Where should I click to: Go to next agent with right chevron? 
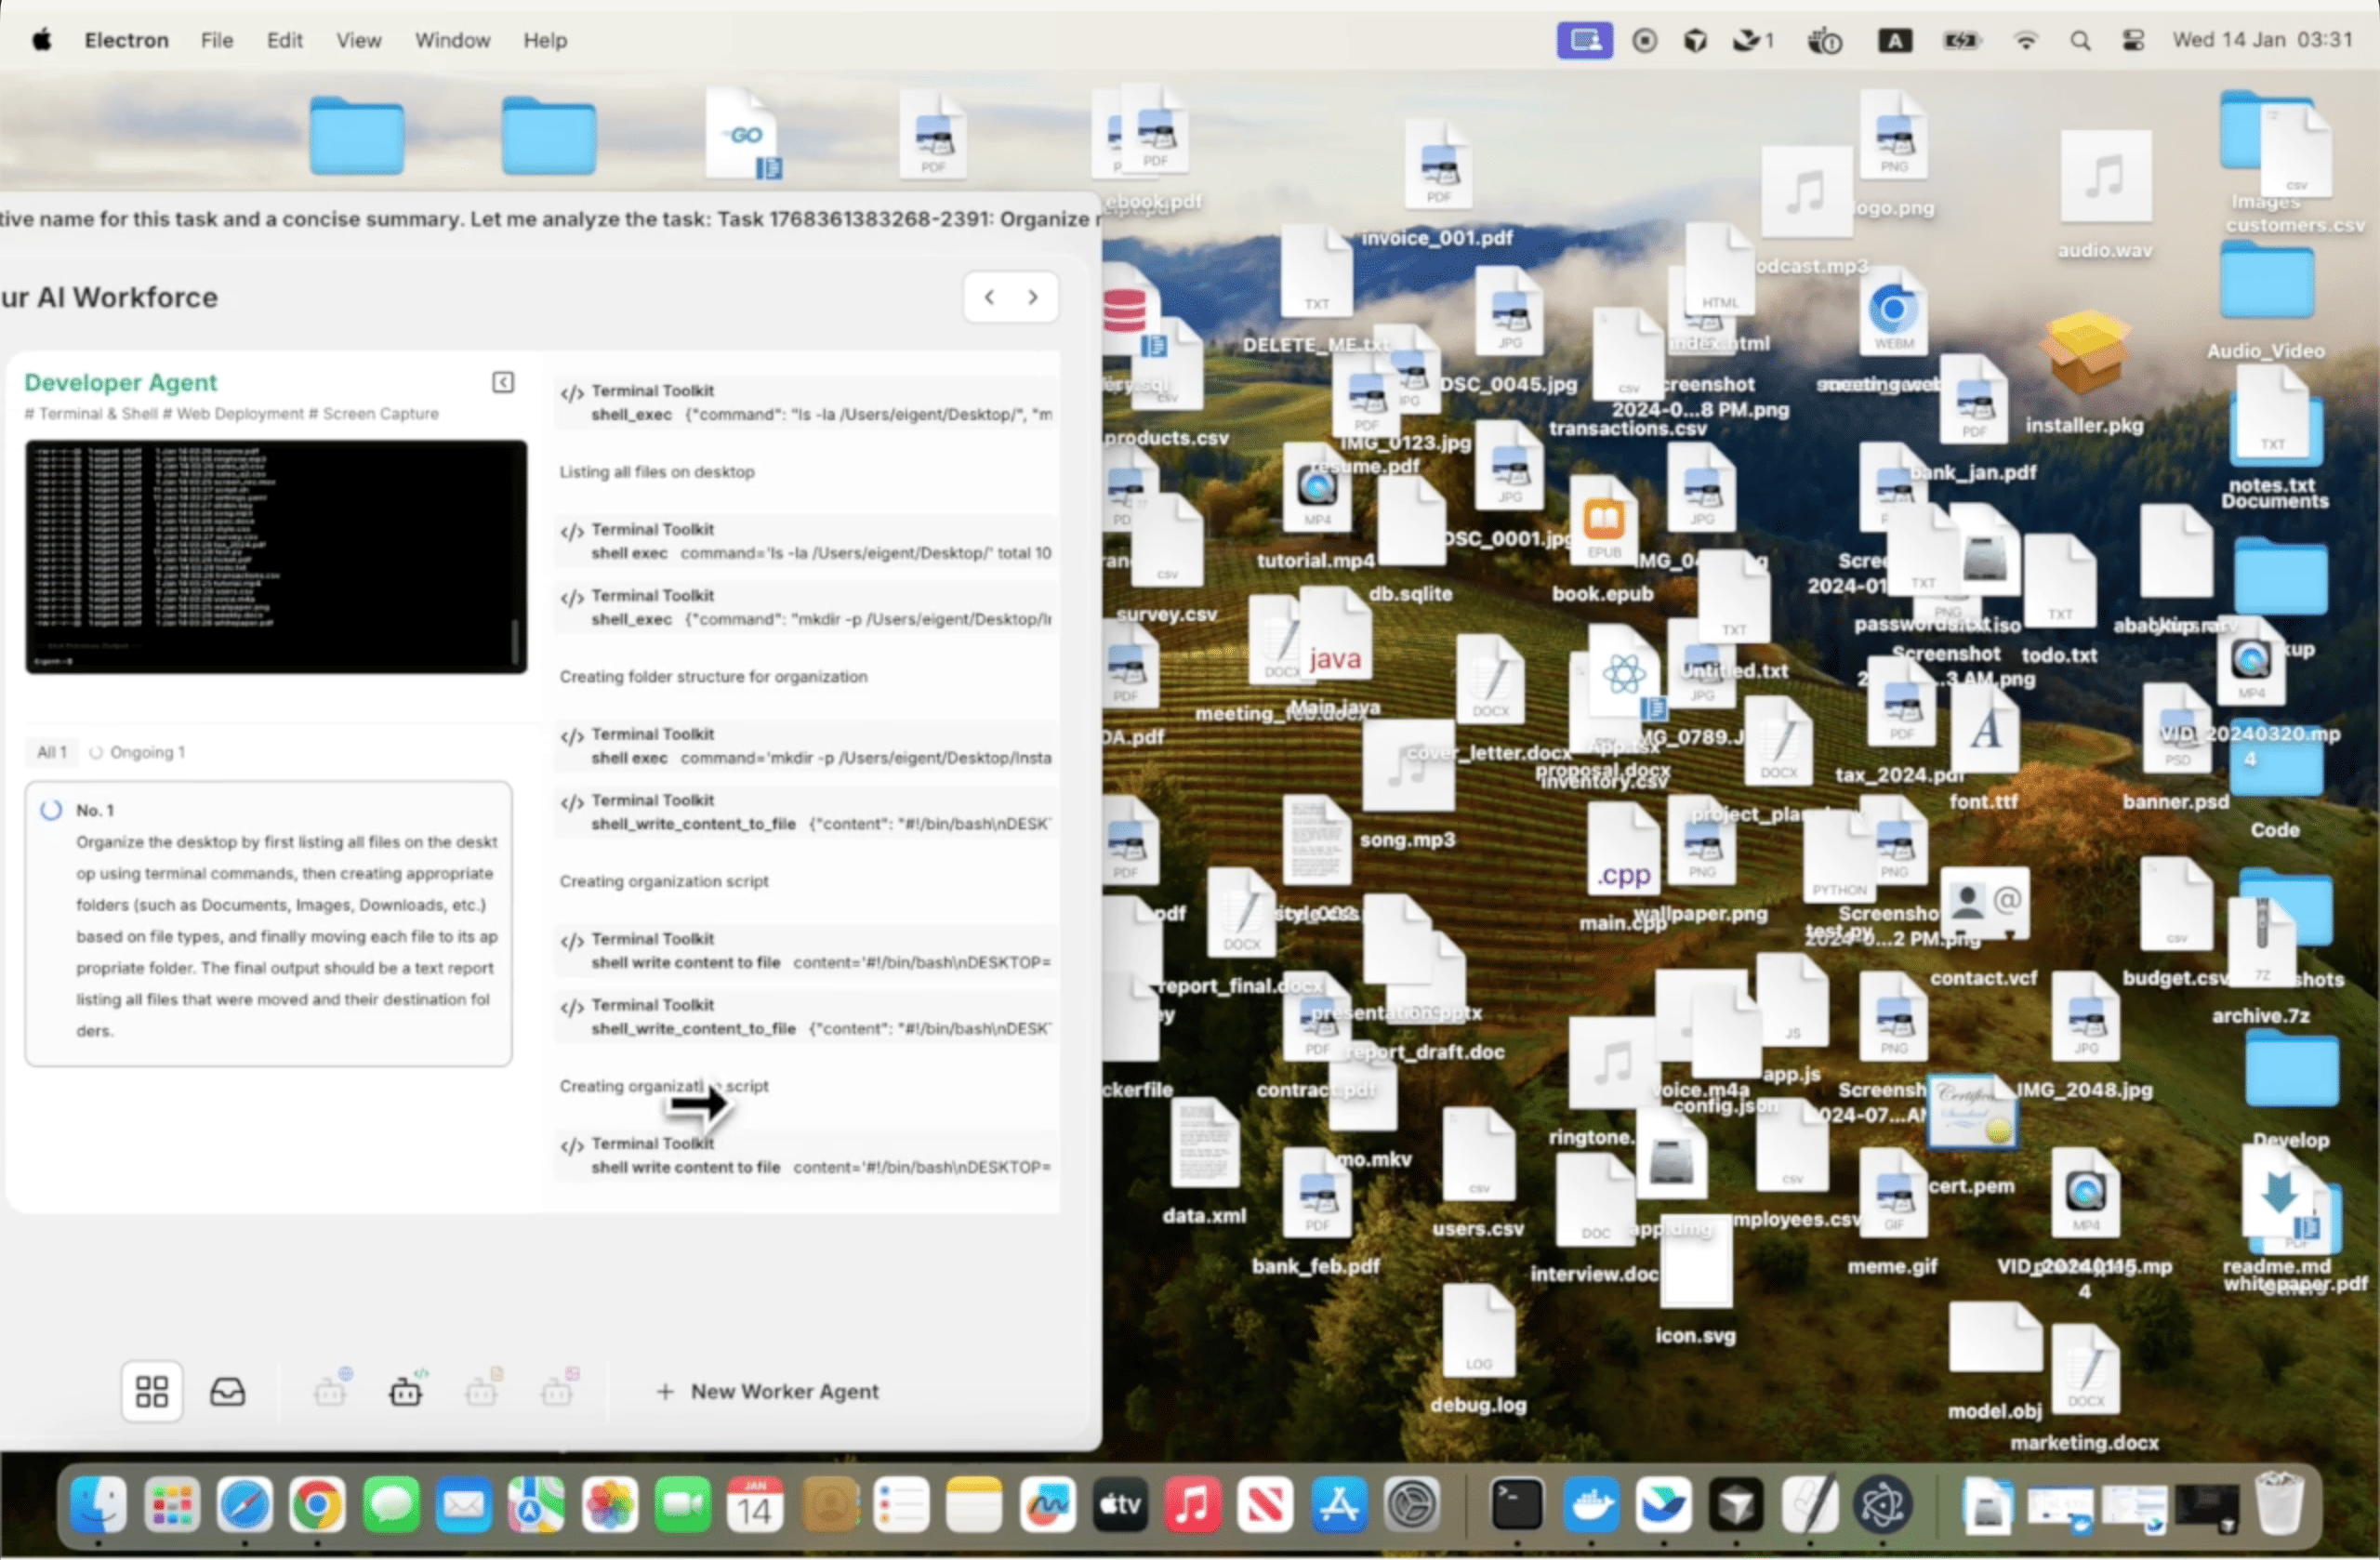[1033, 297]
